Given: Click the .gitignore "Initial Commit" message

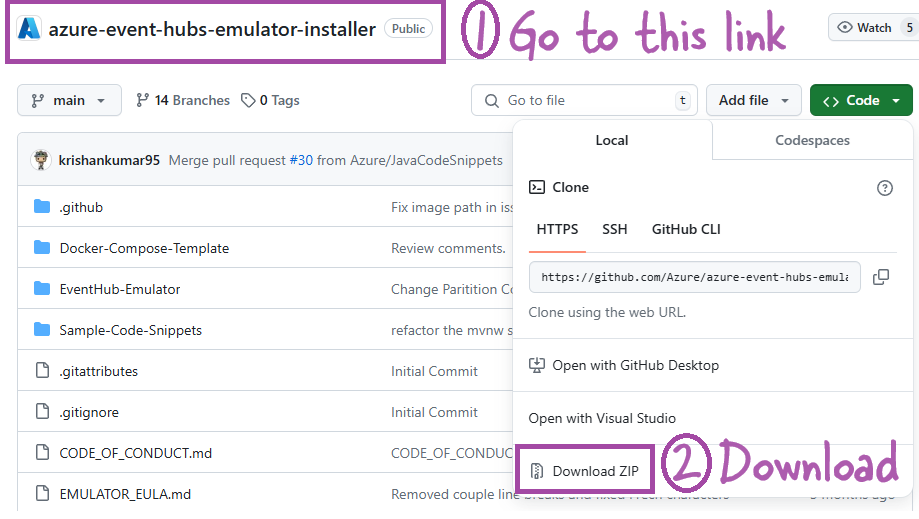Looking at the screenshot, I should point(434,412).
